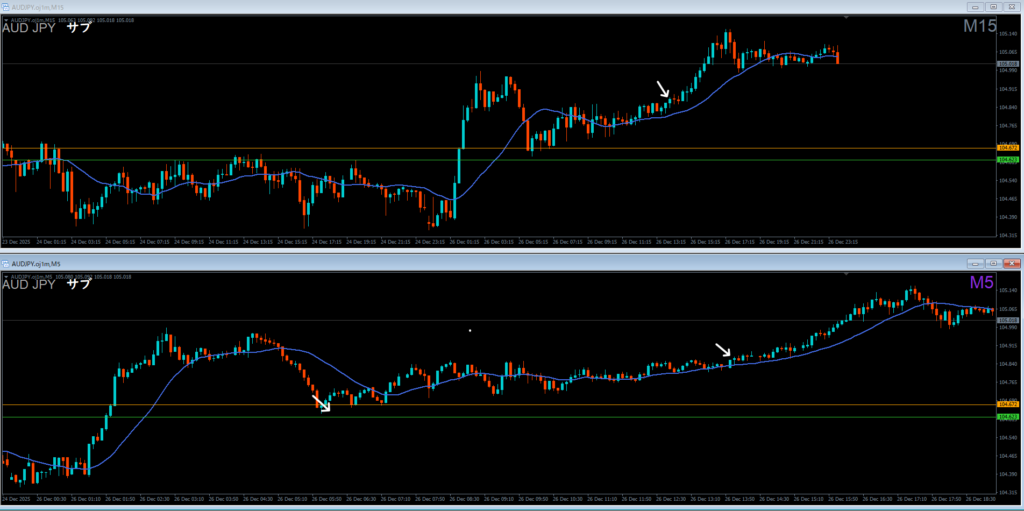Select the orange 104.672 price label on M15 chart

[1007, 148]
